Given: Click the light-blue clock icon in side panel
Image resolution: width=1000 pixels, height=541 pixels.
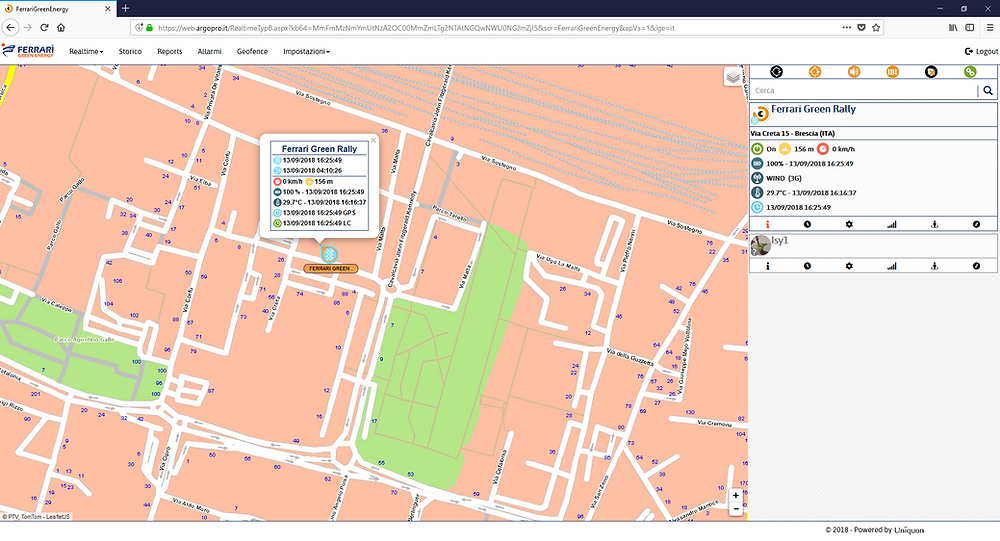Looking at the screenshot, I should coord(757,207).
